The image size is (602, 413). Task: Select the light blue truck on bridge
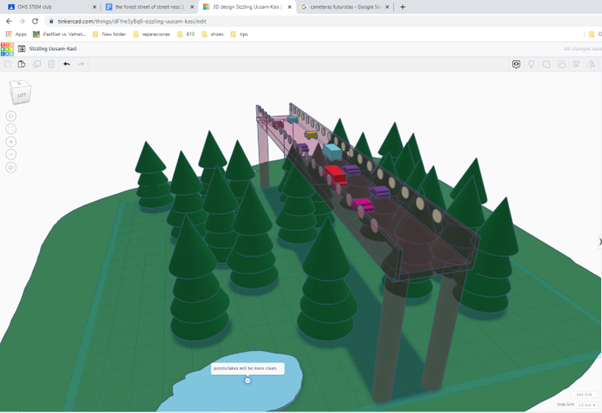click(x=332, y=152)
